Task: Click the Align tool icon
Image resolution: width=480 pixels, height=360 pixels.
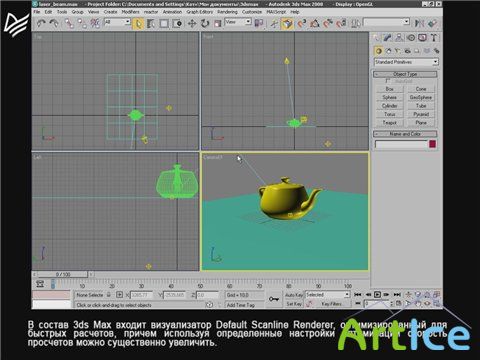Action: click(432, 23)
